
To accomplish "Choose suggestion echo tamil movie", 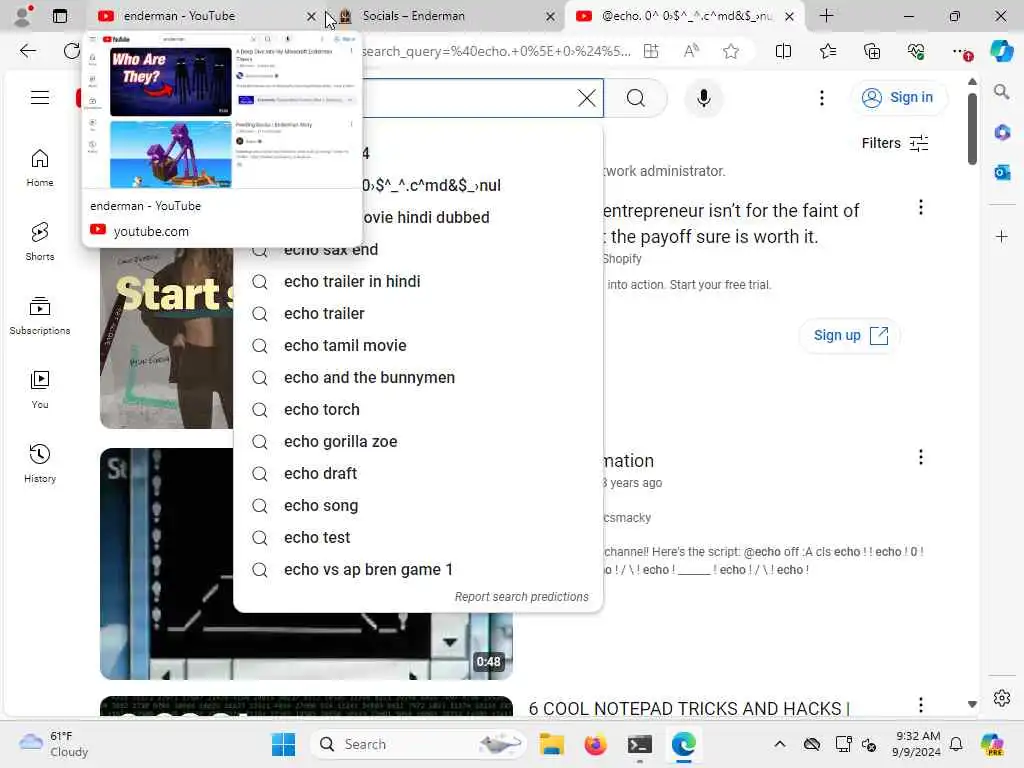I will (418, 345).
